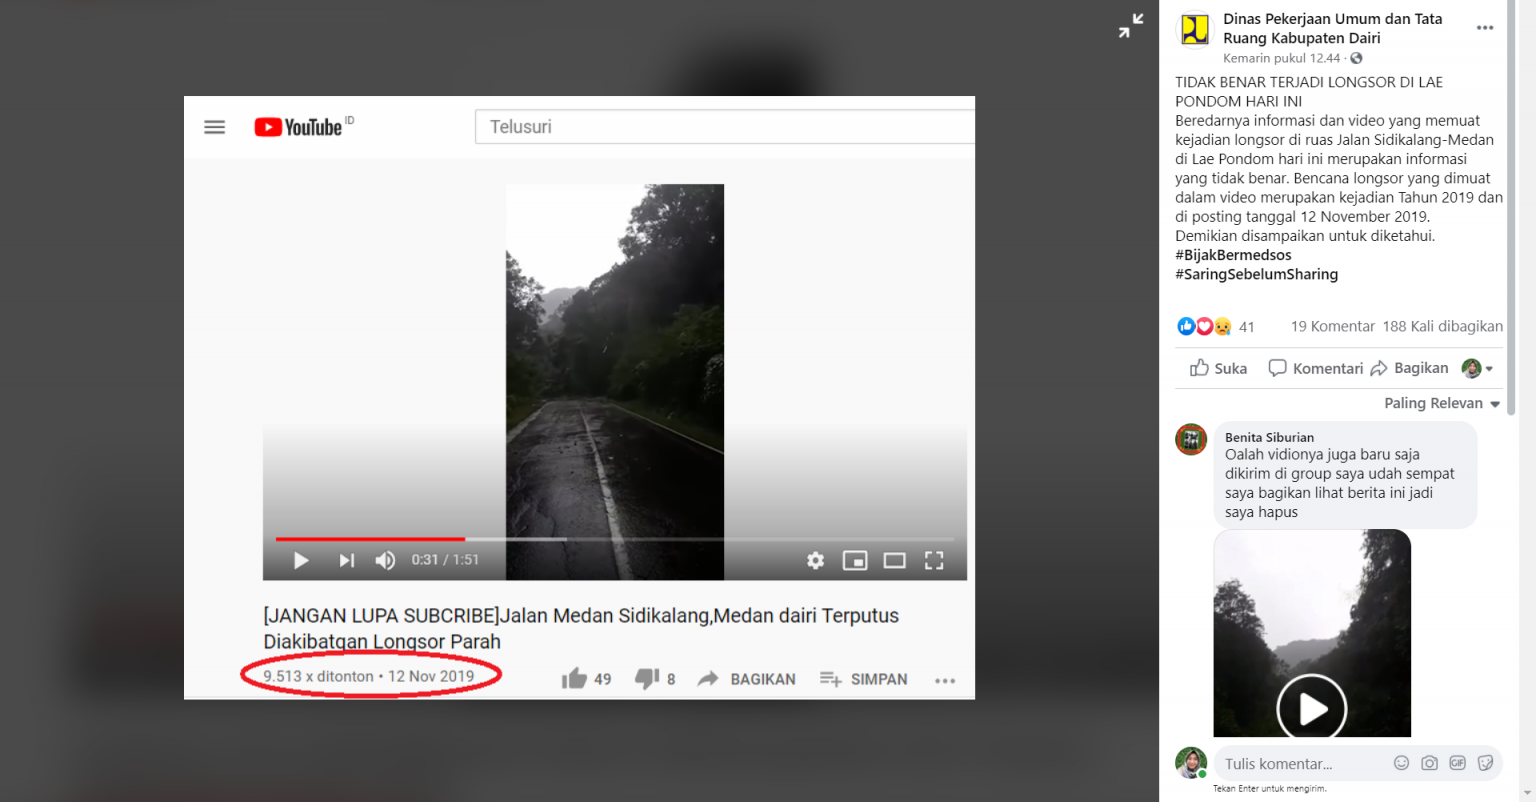This screenshot has height=802, width=1536.
Task: Attach a photo with the camera icon
Action: tap(1429, 763)
